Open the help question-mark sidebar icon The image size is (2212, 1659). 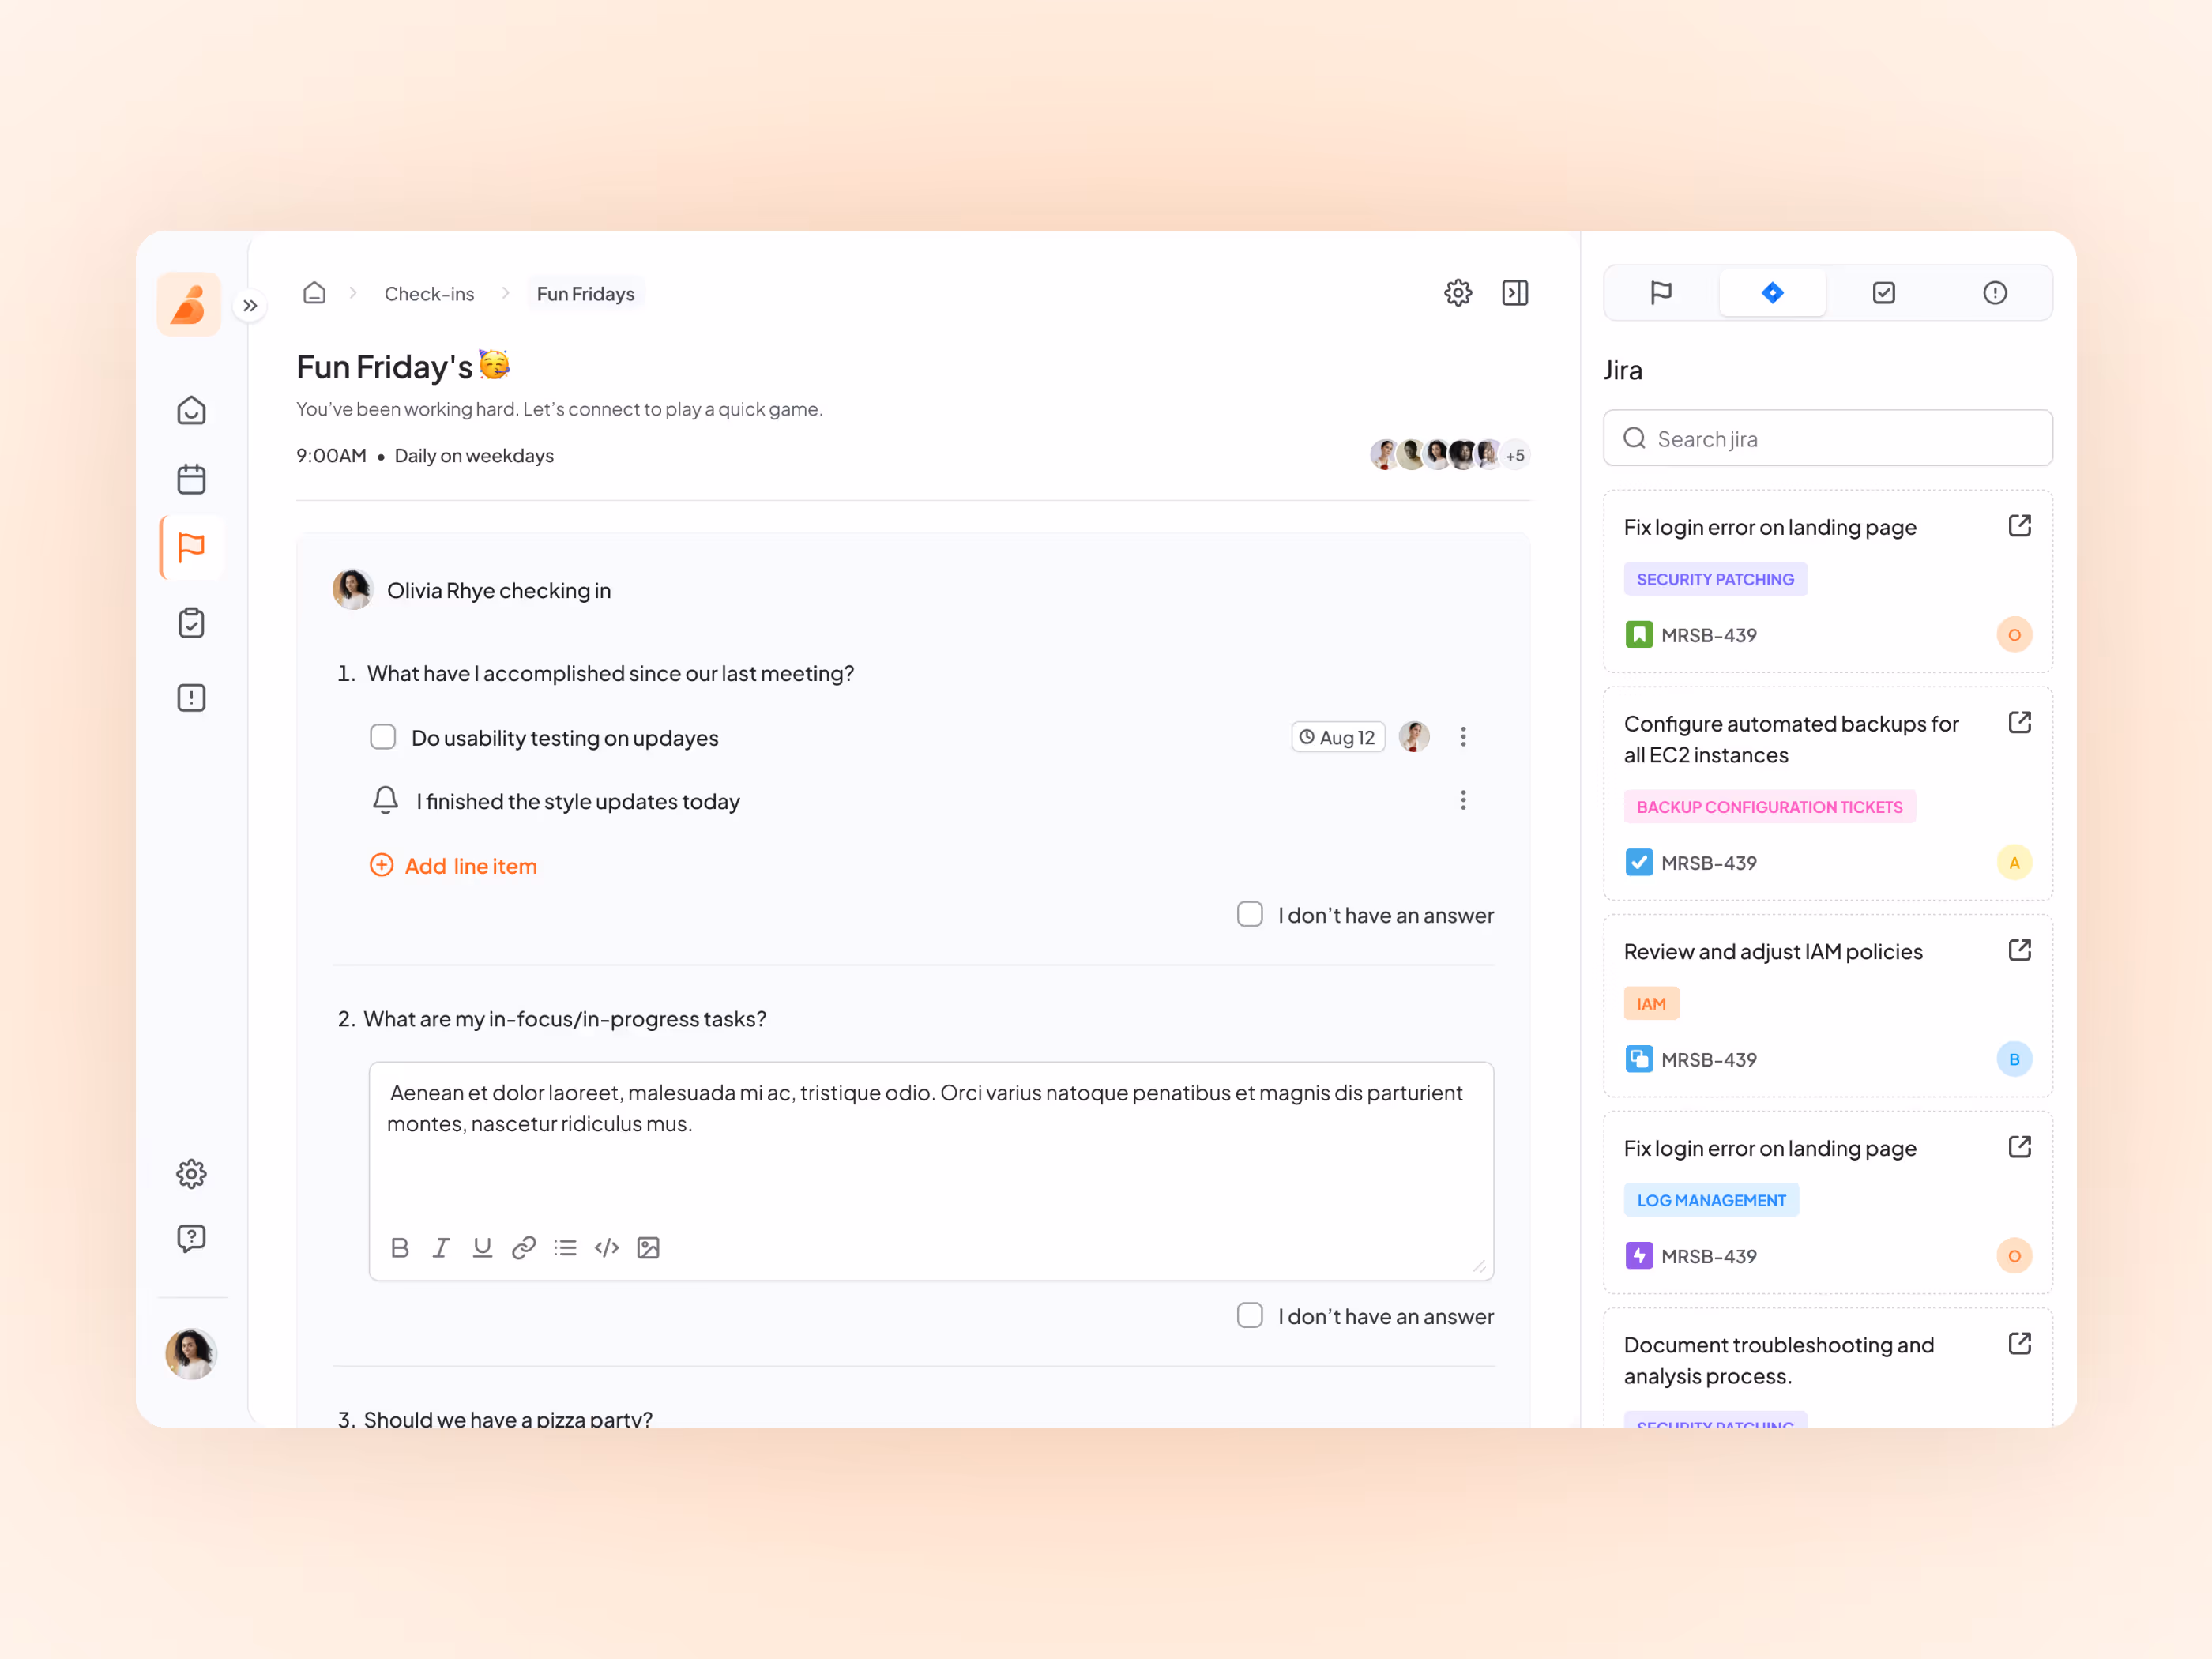coord(191,1238)
